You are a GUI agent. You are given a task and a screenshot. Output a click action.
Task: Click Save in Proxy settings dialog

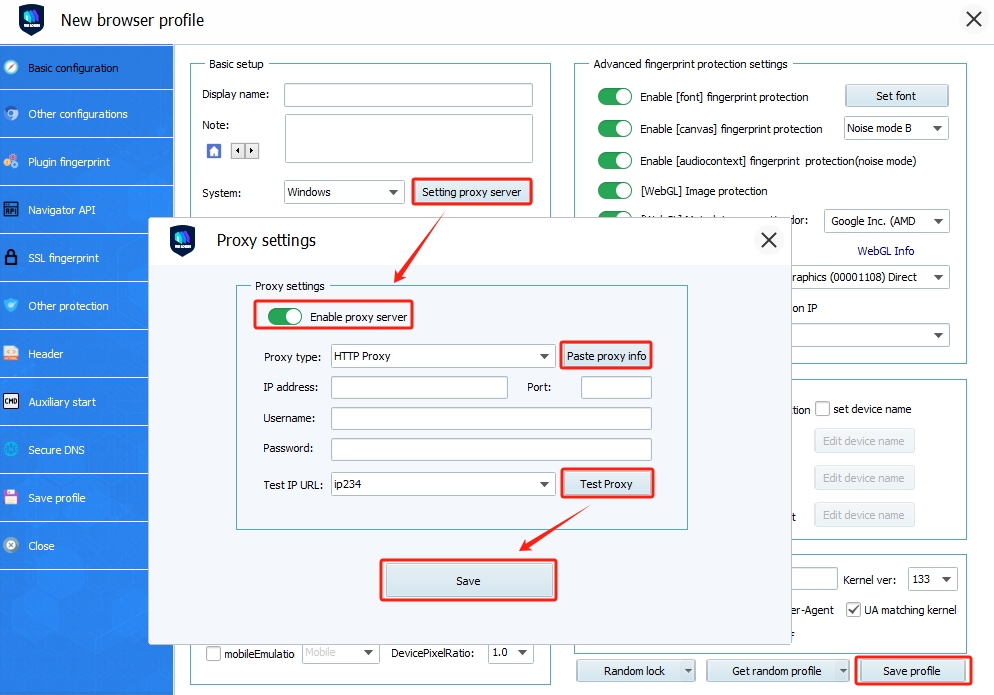pyautogui.click(x=468, y=581)
